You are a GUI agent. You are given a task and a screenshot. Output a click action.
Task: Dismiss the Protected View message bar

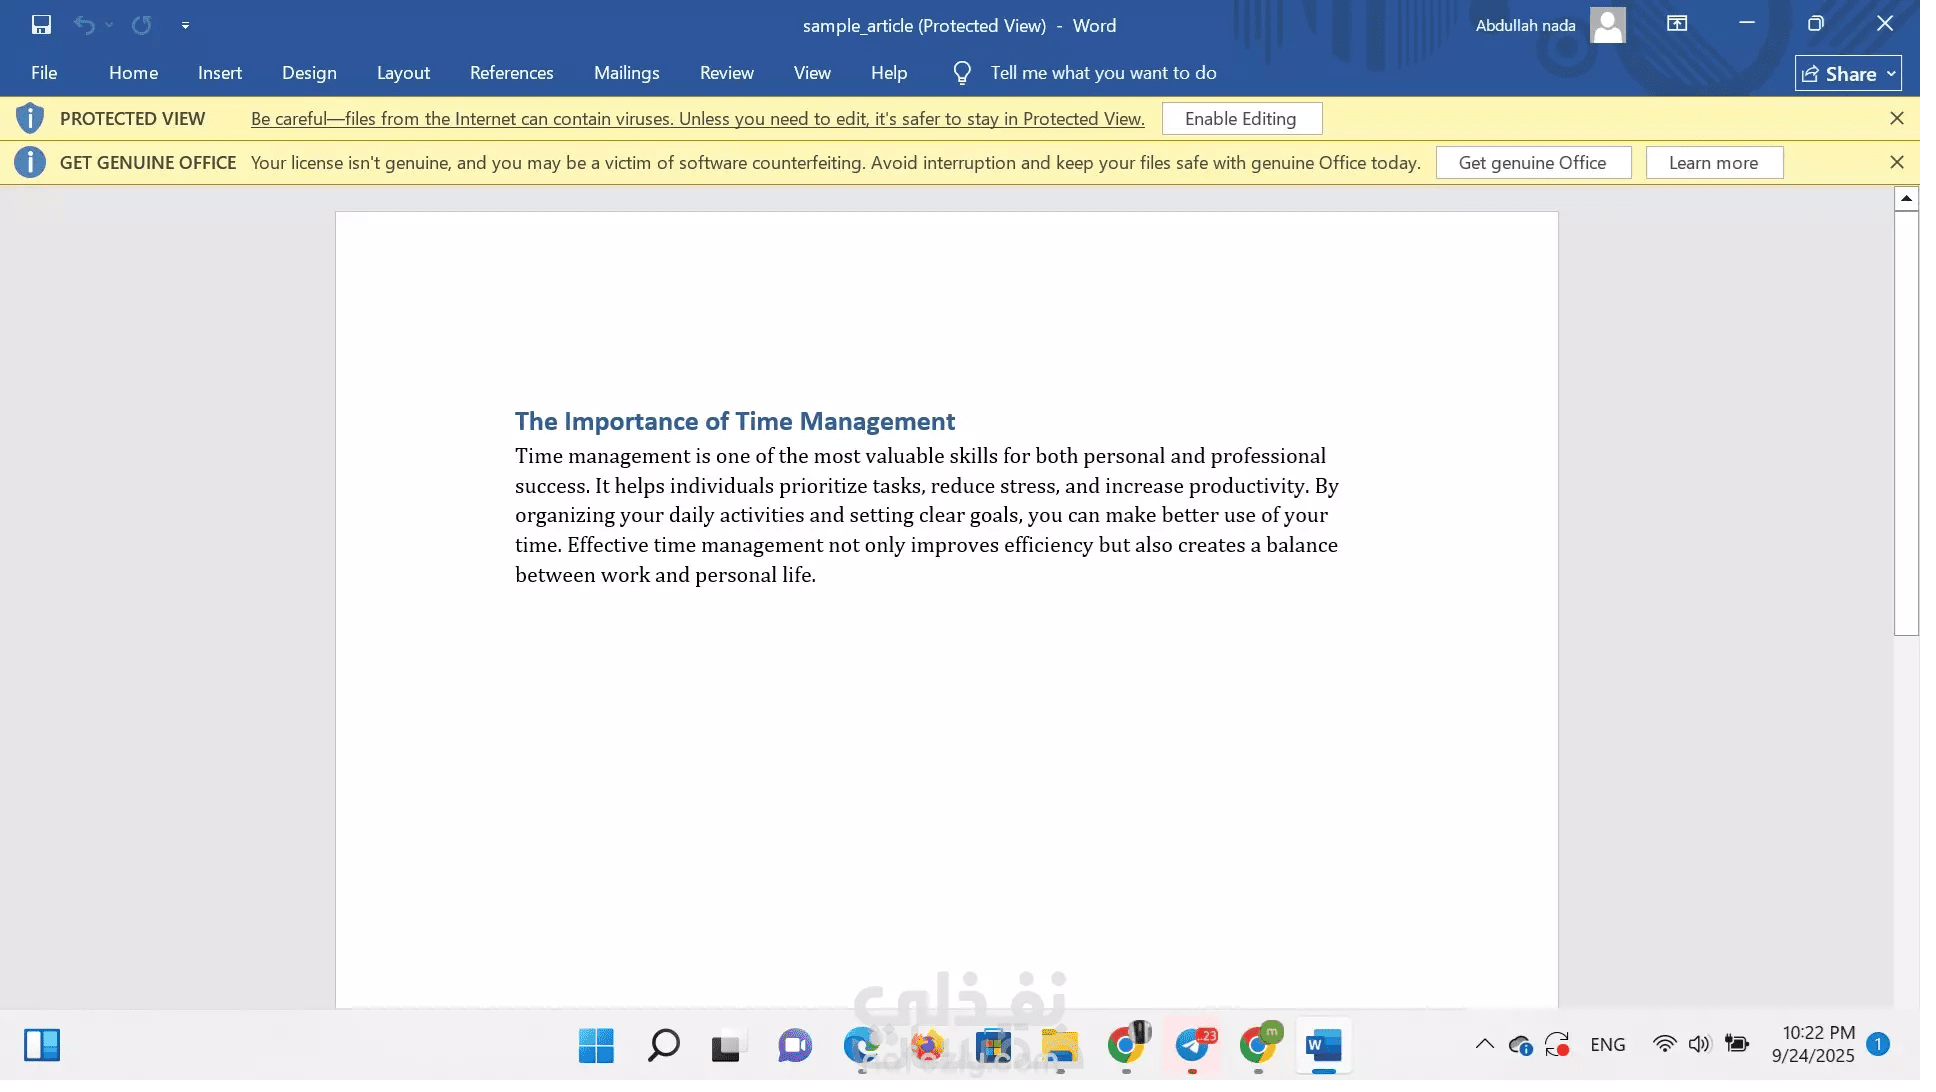pyautogui.click(x=1897, y=118)
